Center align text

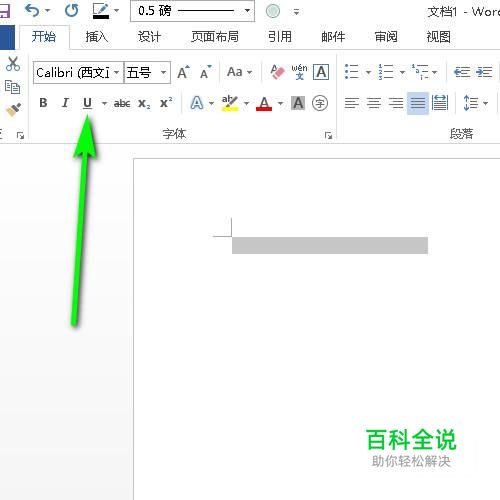(x=374, y=103)
